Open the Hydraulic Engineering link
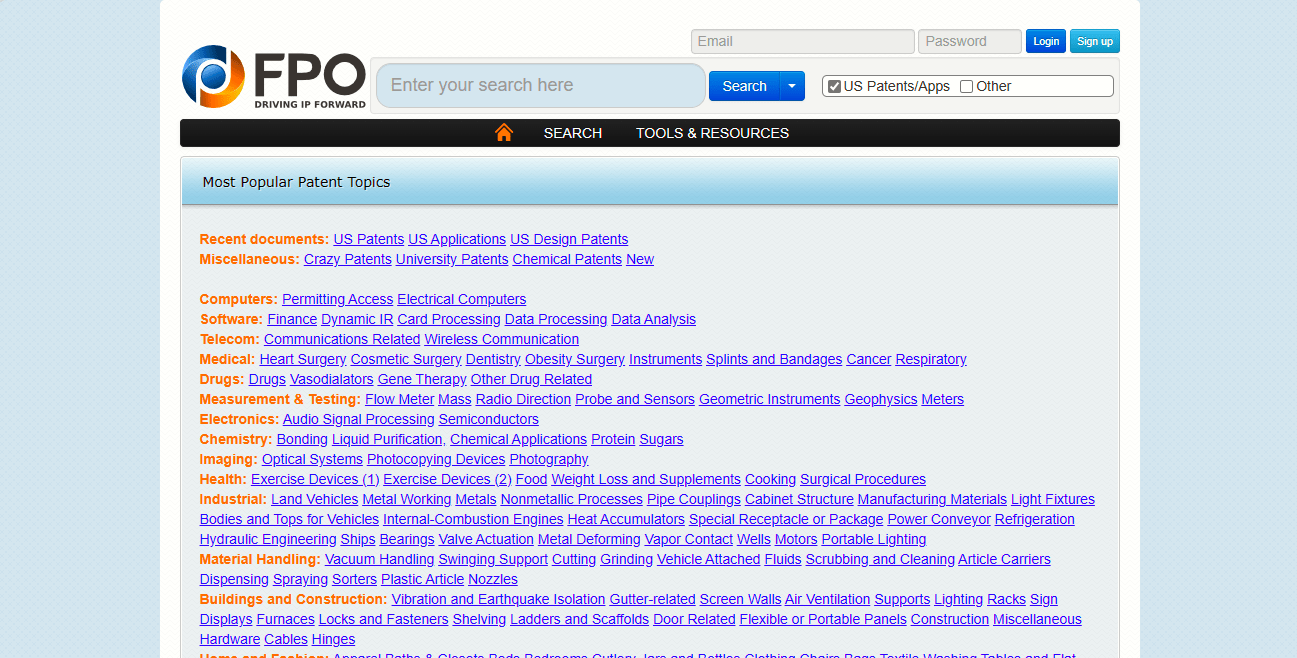Image resolution: width=1297 pixels, height=658 pixels. pyautogui.click(x=268, y=539)
